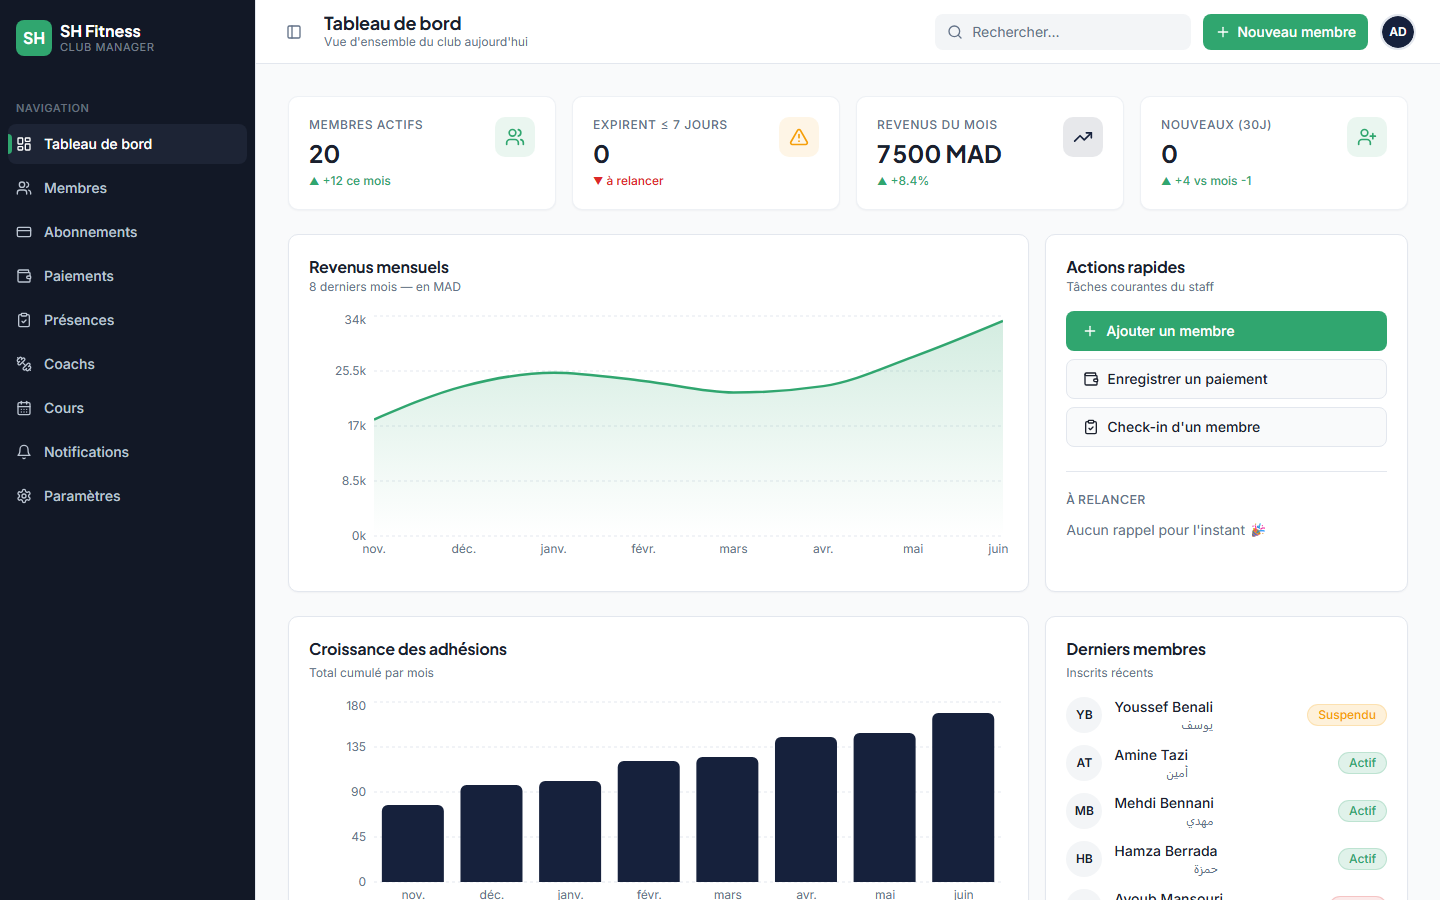This screenshot has height=900, width=1440.
Task: Click the Paramètres gear icon
Action: click(x=24, y=496)
